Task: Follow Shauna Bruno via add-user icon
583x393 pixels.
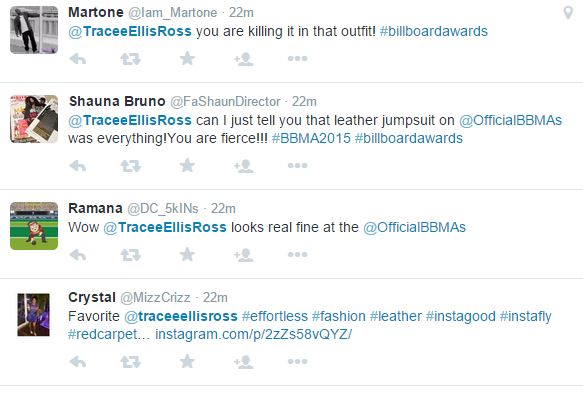Action: point(244,166)
